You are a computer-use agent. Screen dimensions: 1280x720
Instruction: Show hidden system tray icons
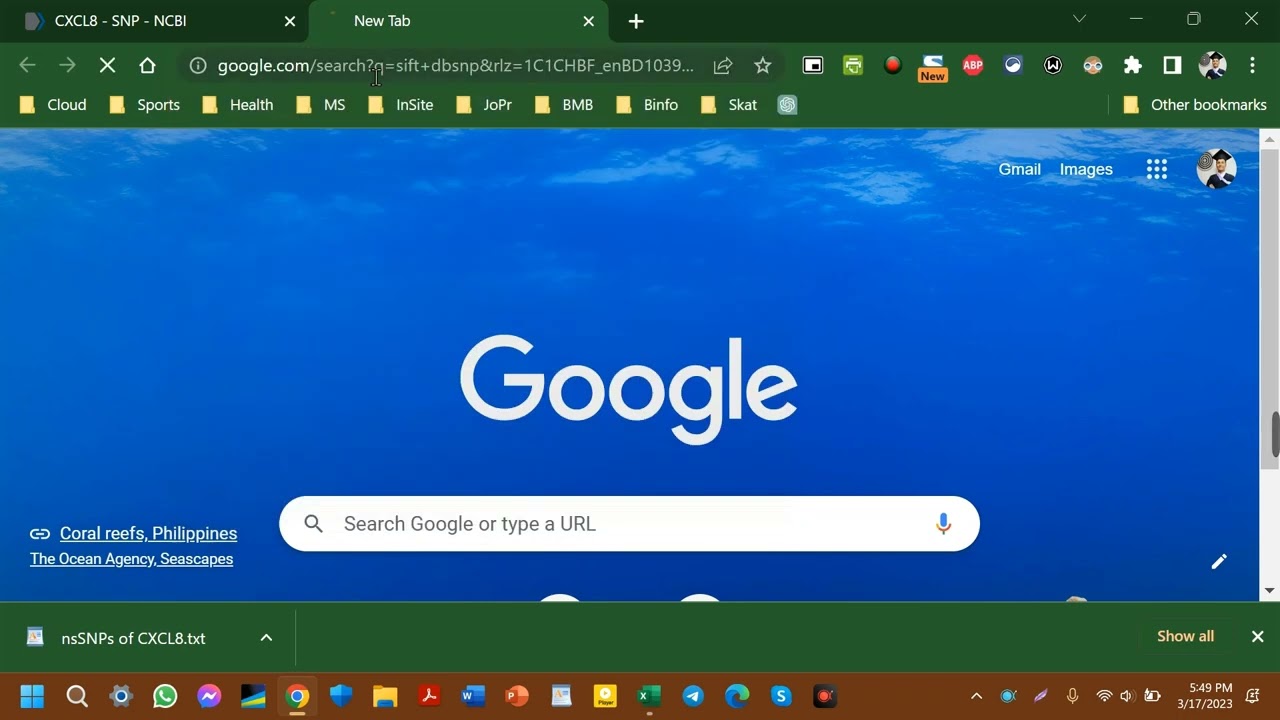976,696
